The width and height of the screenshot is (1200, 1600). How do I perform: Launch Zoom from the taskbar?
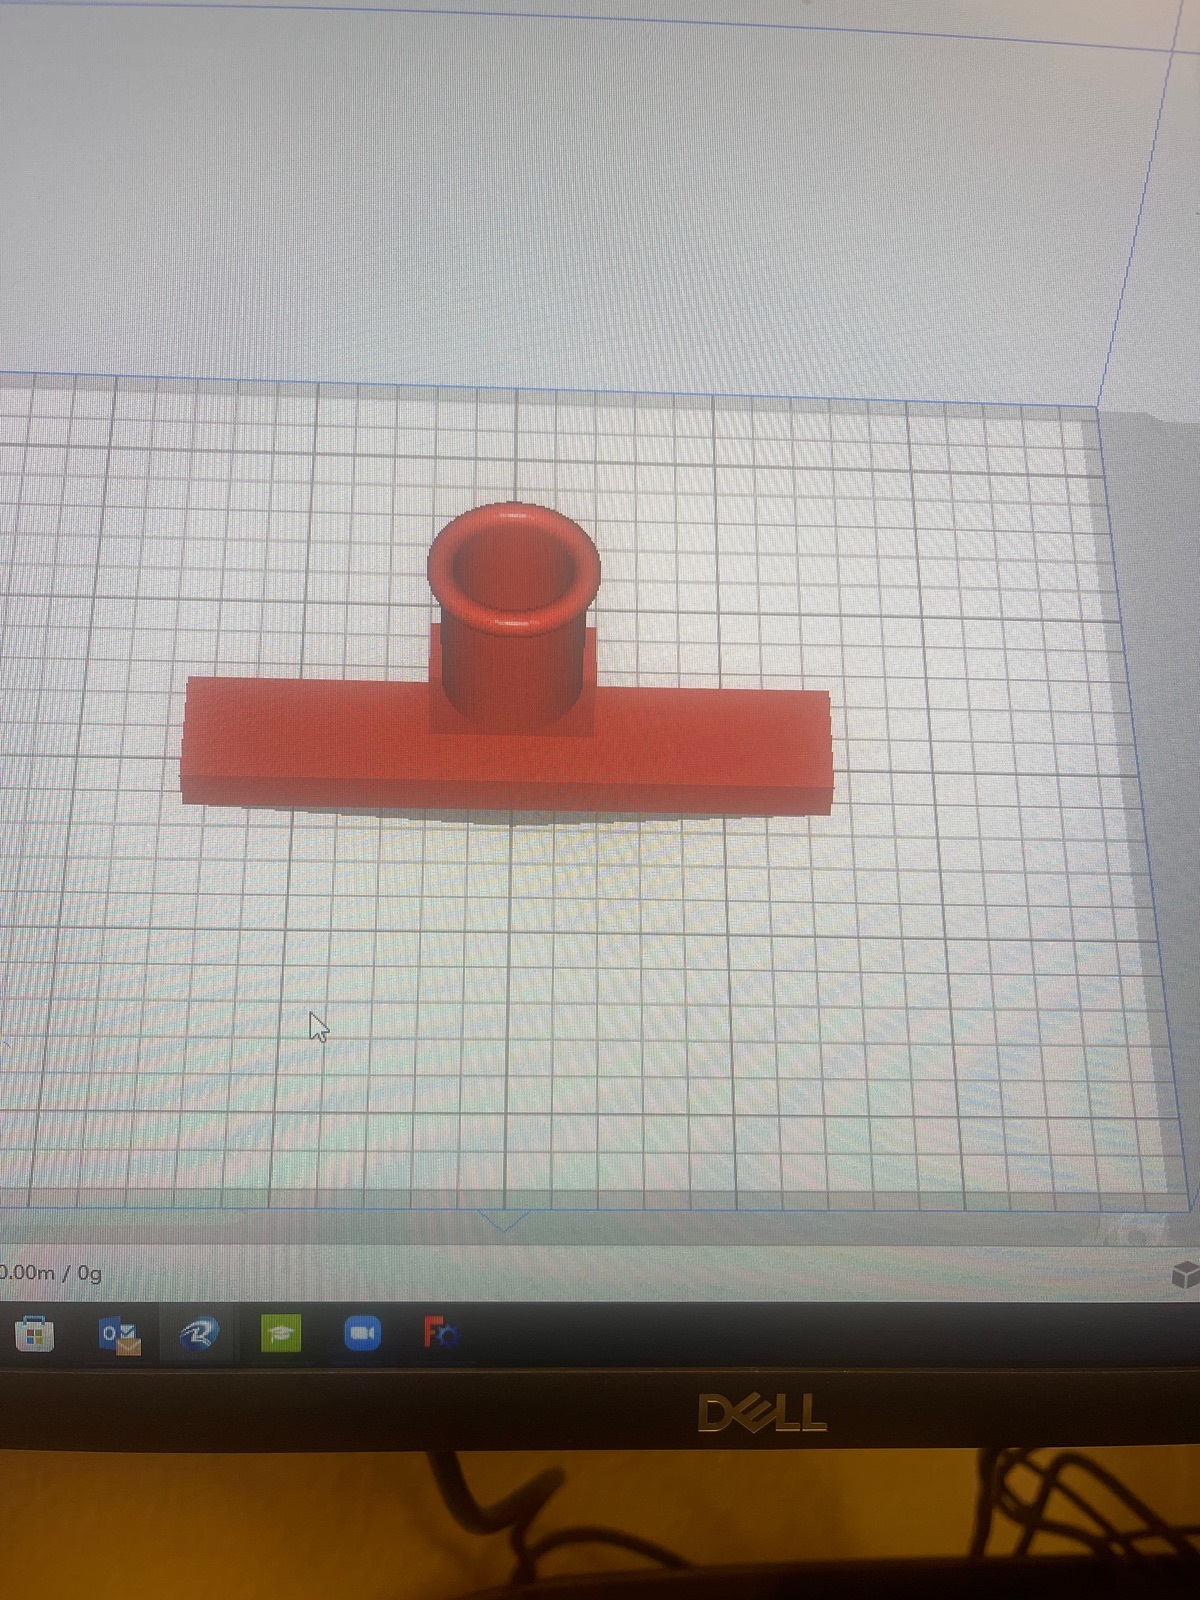[362, 1334]
